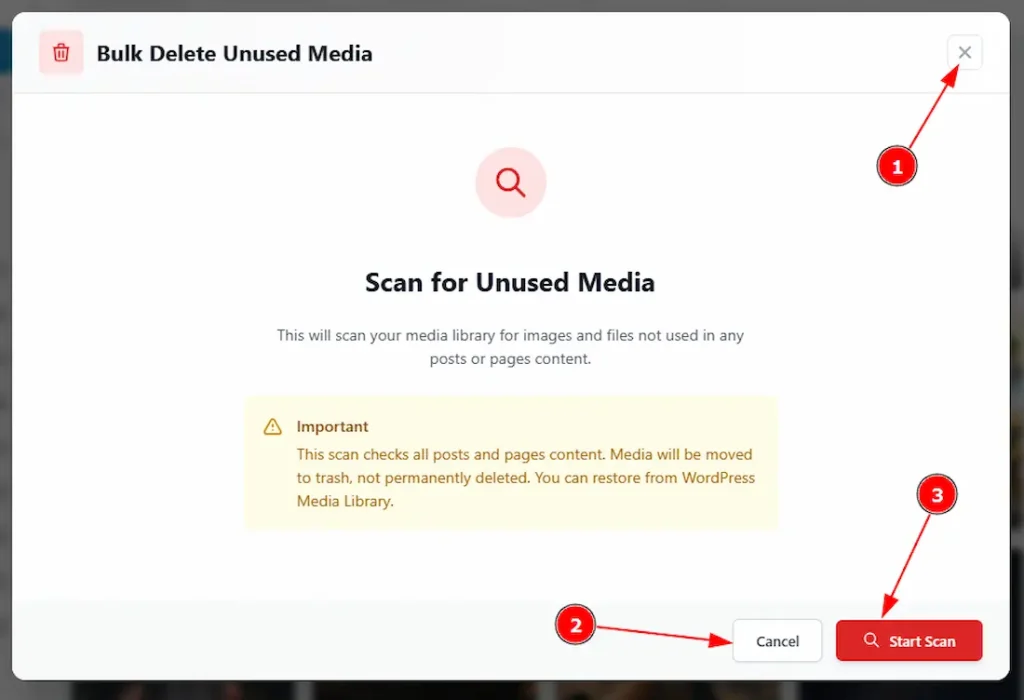The image size is (1024, 700).
Task: Click the numbered badge labeled 1
Action: point(896,167)
